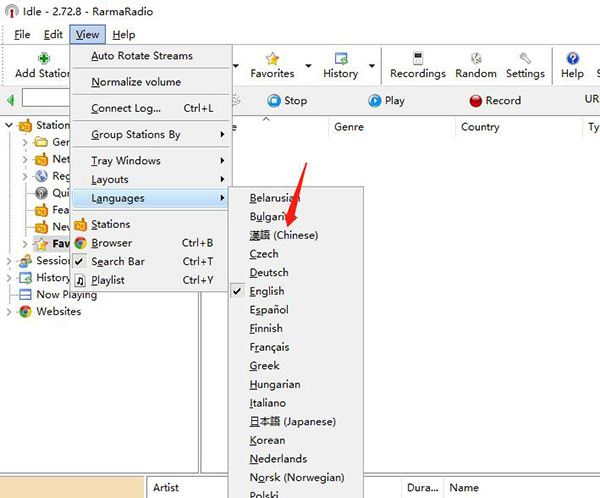Click the Dura... column header
Image resolution: width=600 pixels, height=498 pixels.
coord(423,488)
